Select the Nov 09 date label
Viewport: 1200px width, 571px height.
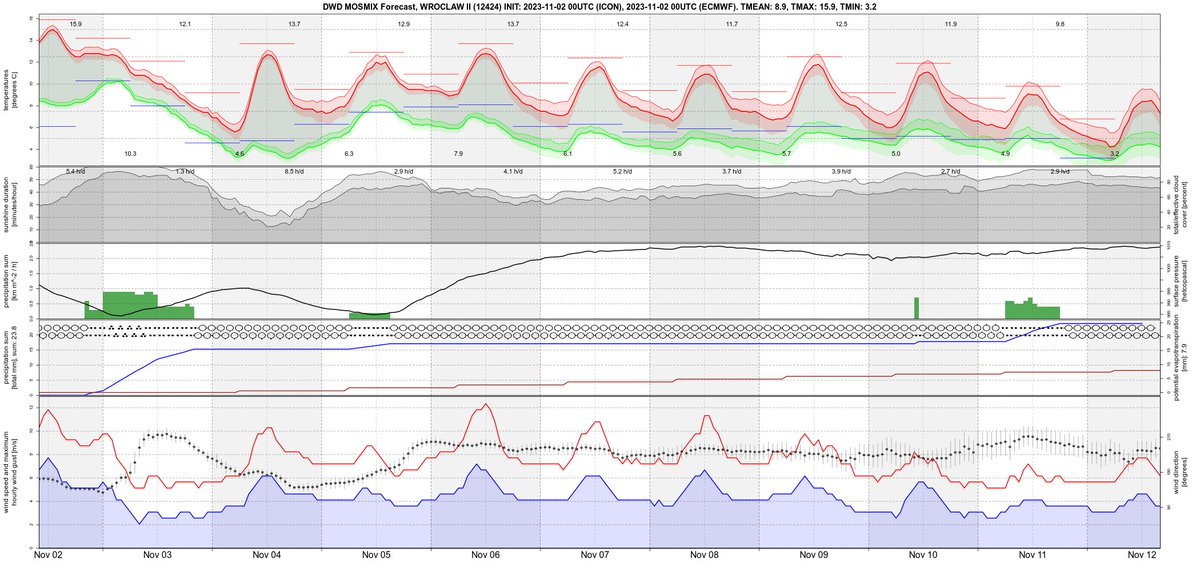(814, 554)
